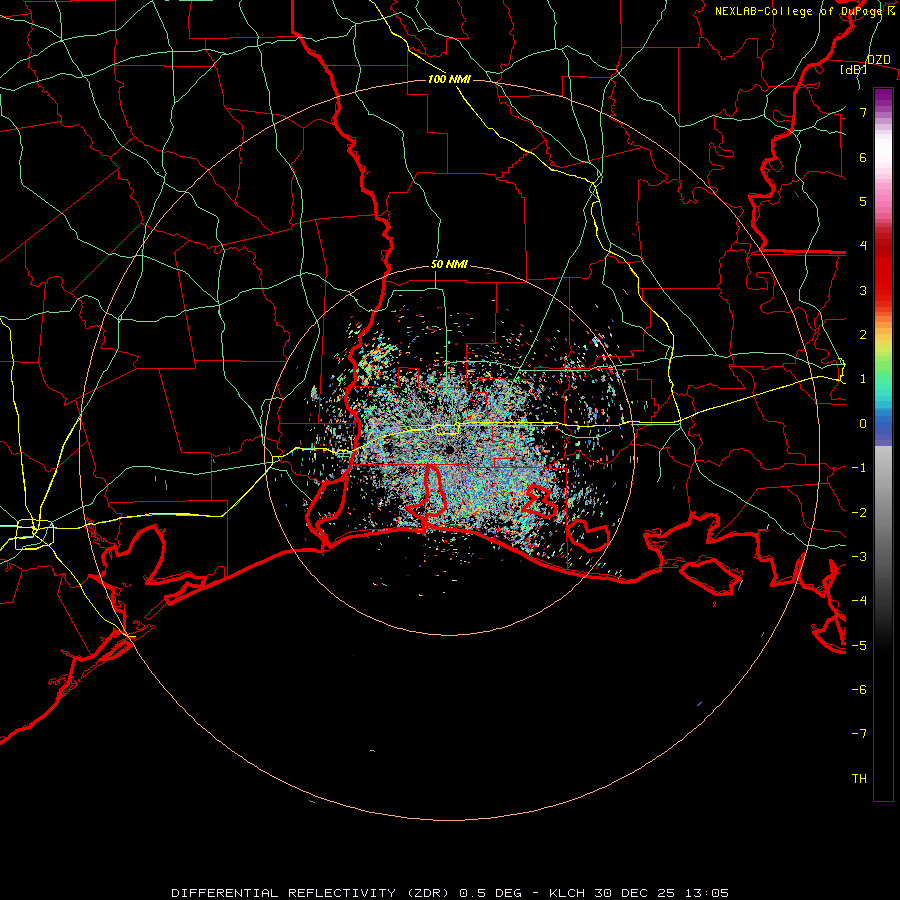The image size is (900, 900).
Task: Click the "-3" value on color scale
Action: [859, 557]
